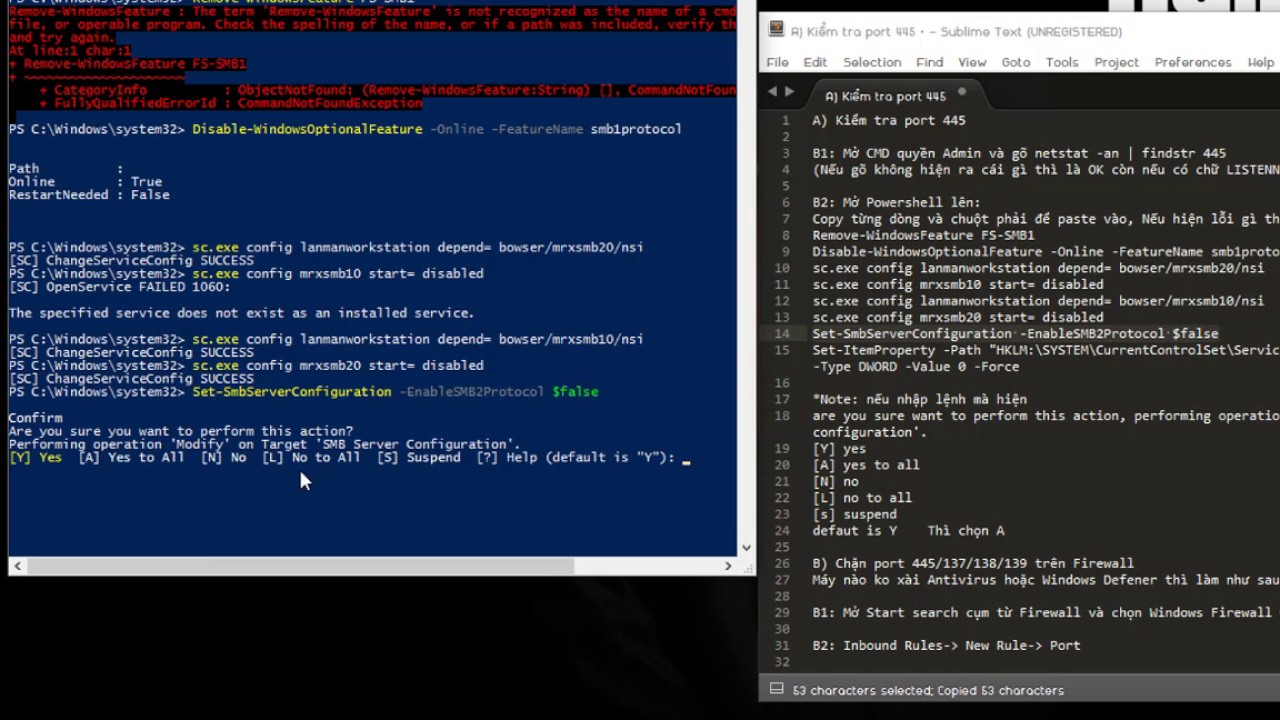
Task: Open the Tools menu
Action: coord(1062,62)
